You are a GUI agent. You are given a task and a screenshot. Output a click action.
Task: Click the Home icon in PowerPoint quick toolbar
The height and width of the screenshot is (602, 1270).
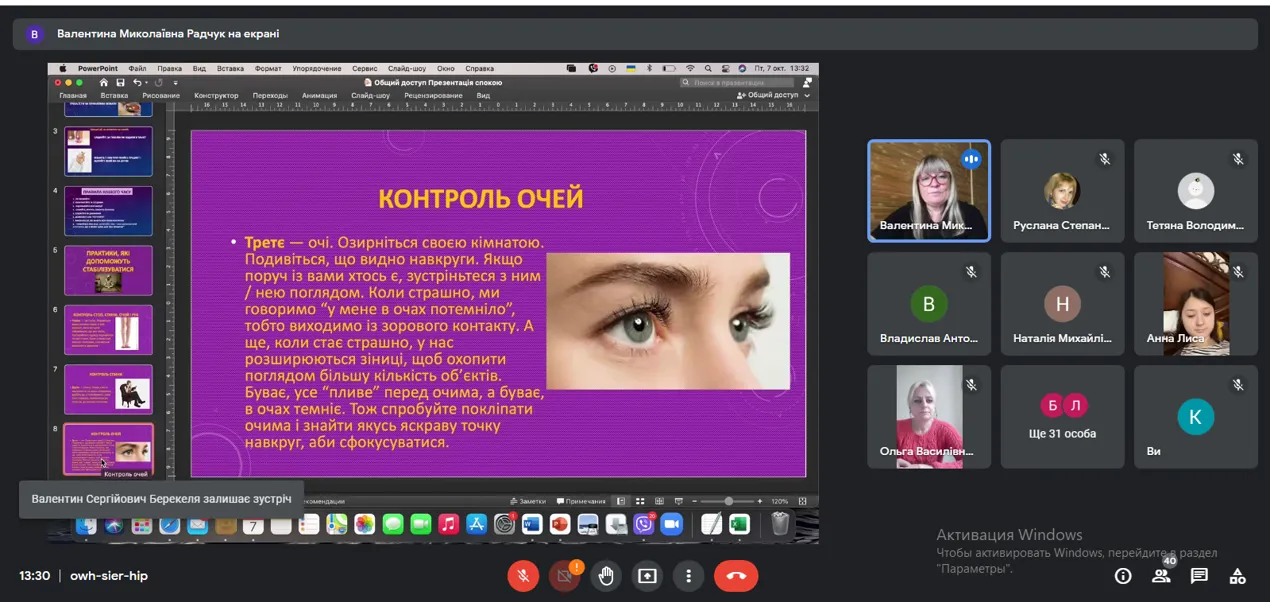click(103, 82)
